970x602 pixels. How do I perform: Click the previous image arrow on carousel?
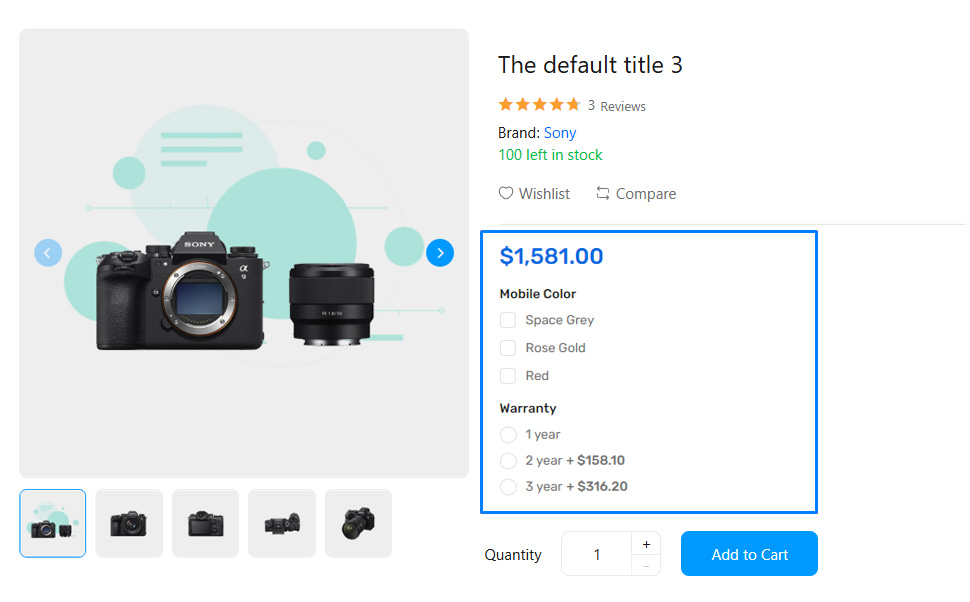tap(48, 253)
